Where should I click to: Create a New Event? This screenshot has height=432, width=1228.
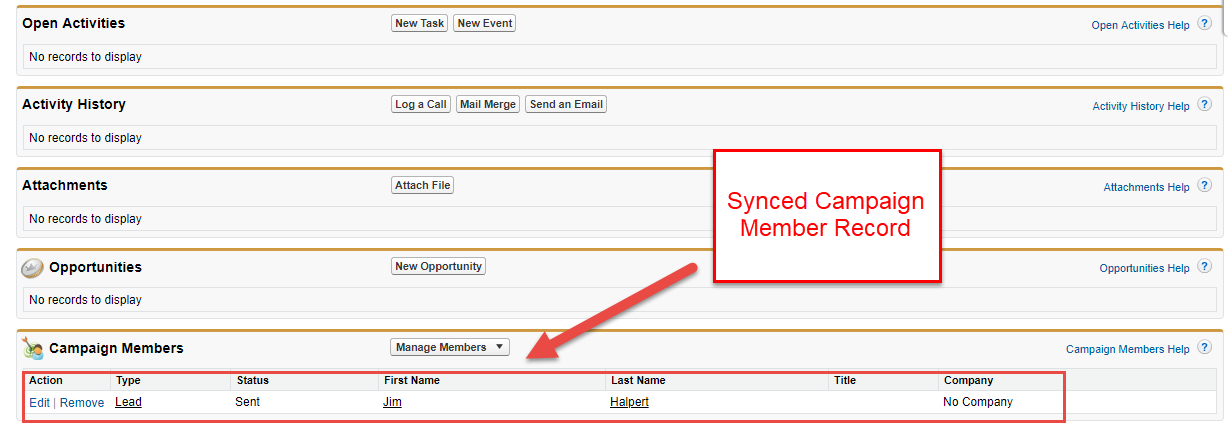click(x=485, y=23)
